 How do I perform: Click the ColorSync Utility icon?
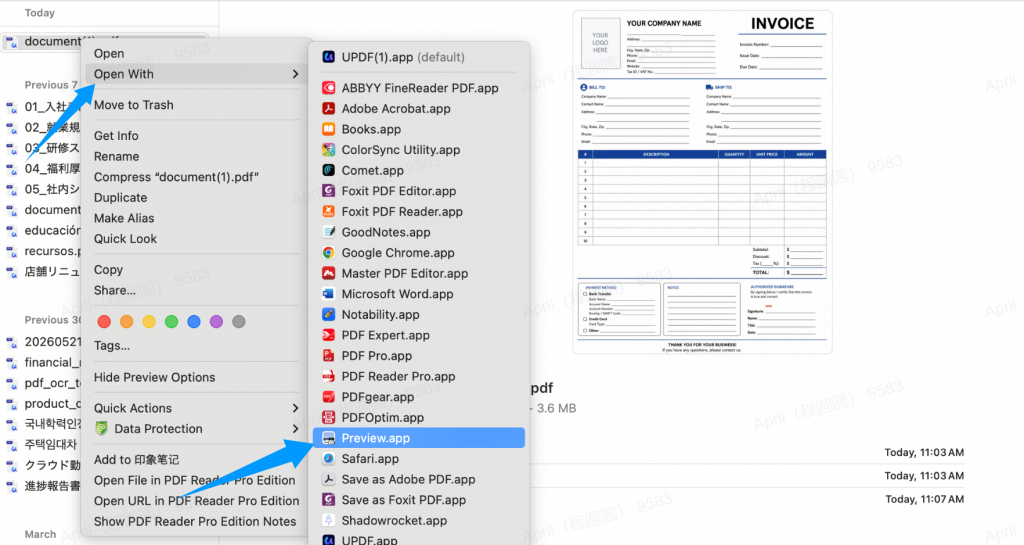tap(328, 149)
